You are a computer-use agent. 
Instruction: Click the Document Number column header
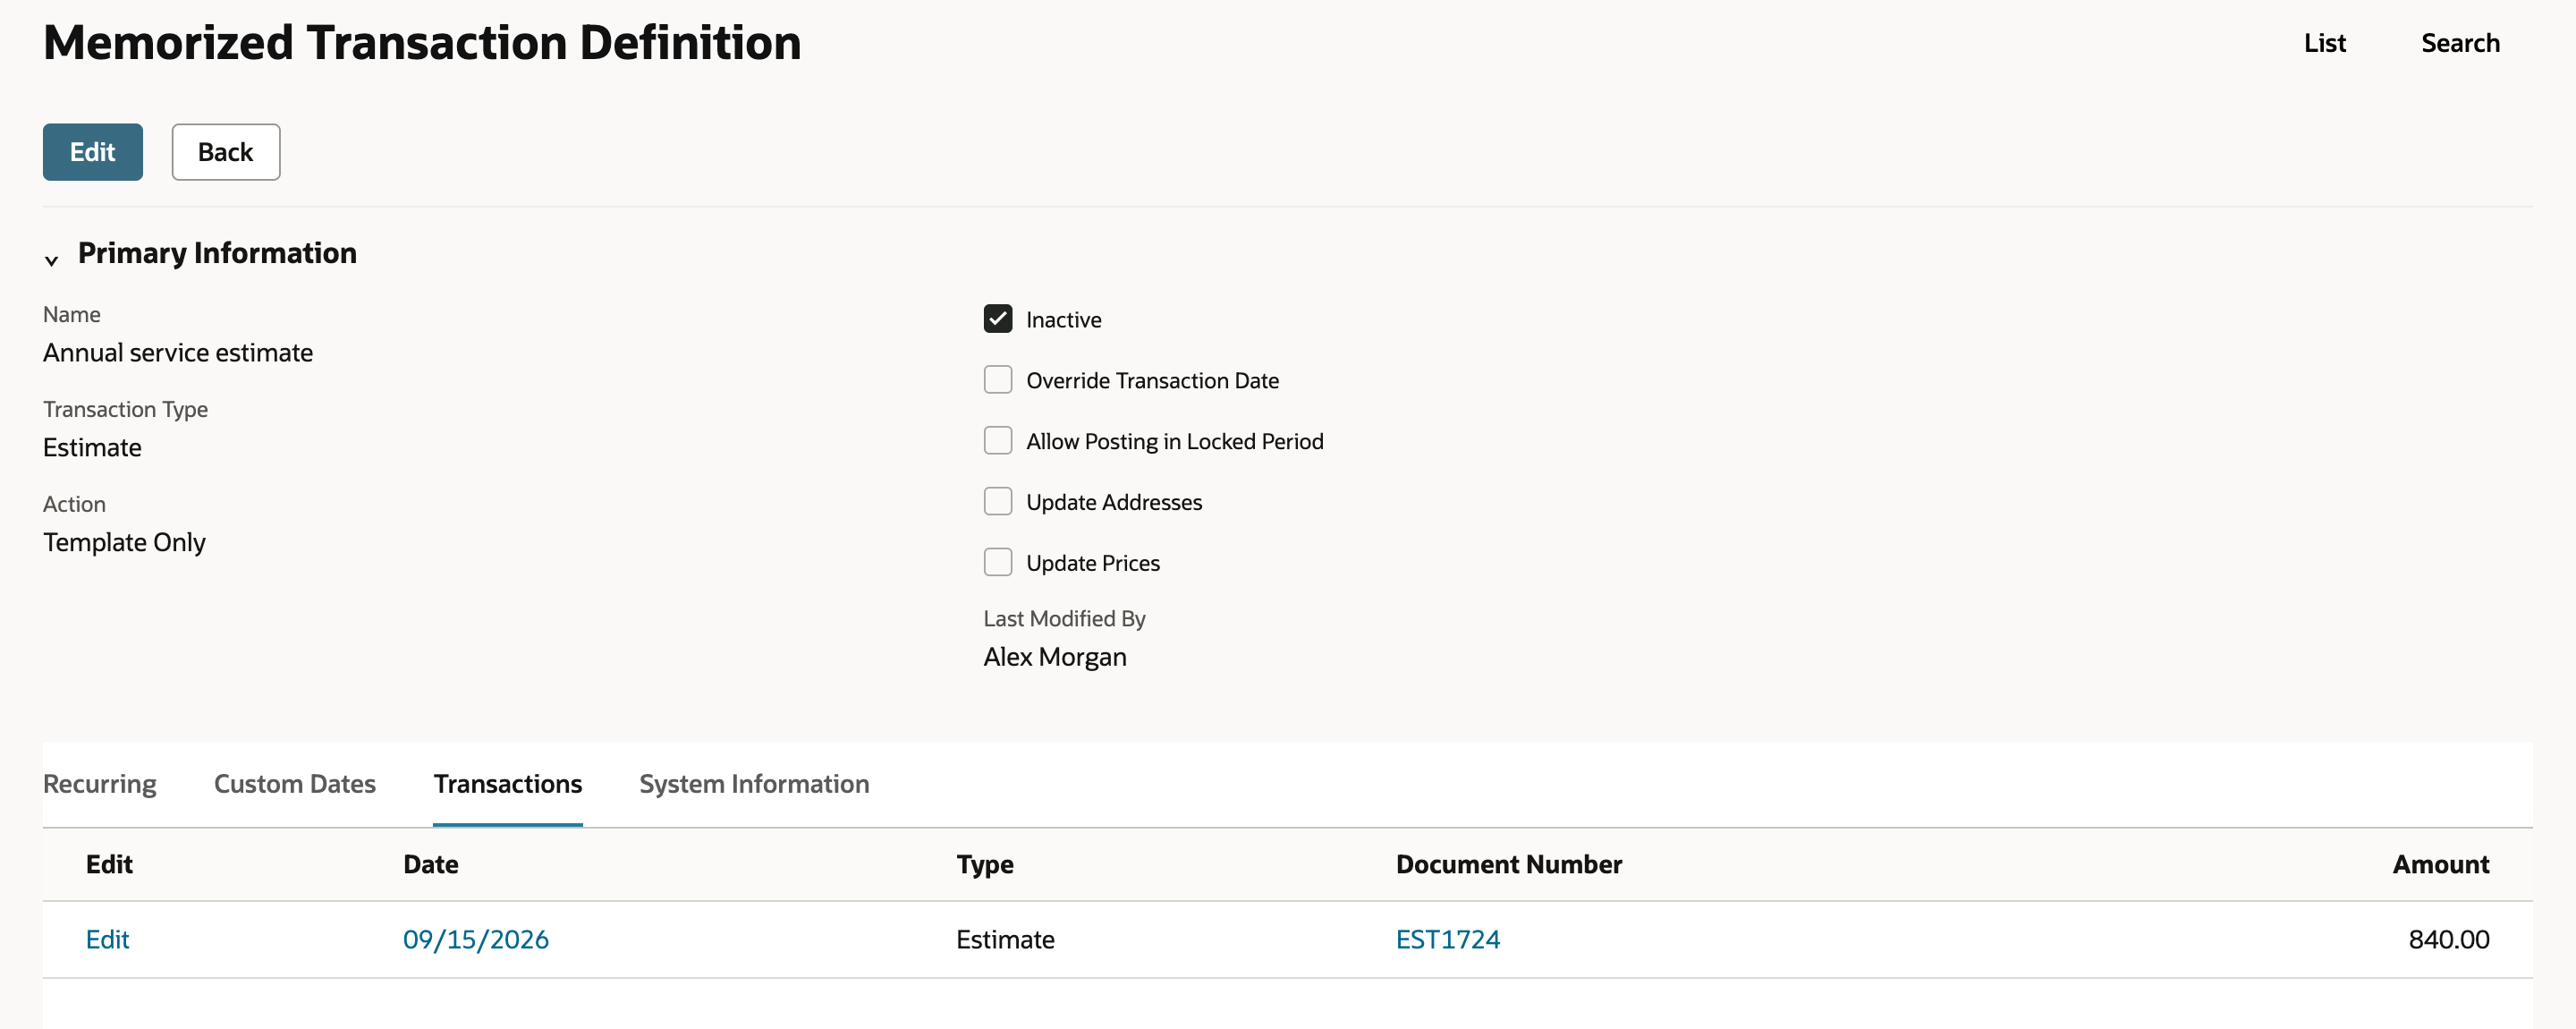[1509, 865]
